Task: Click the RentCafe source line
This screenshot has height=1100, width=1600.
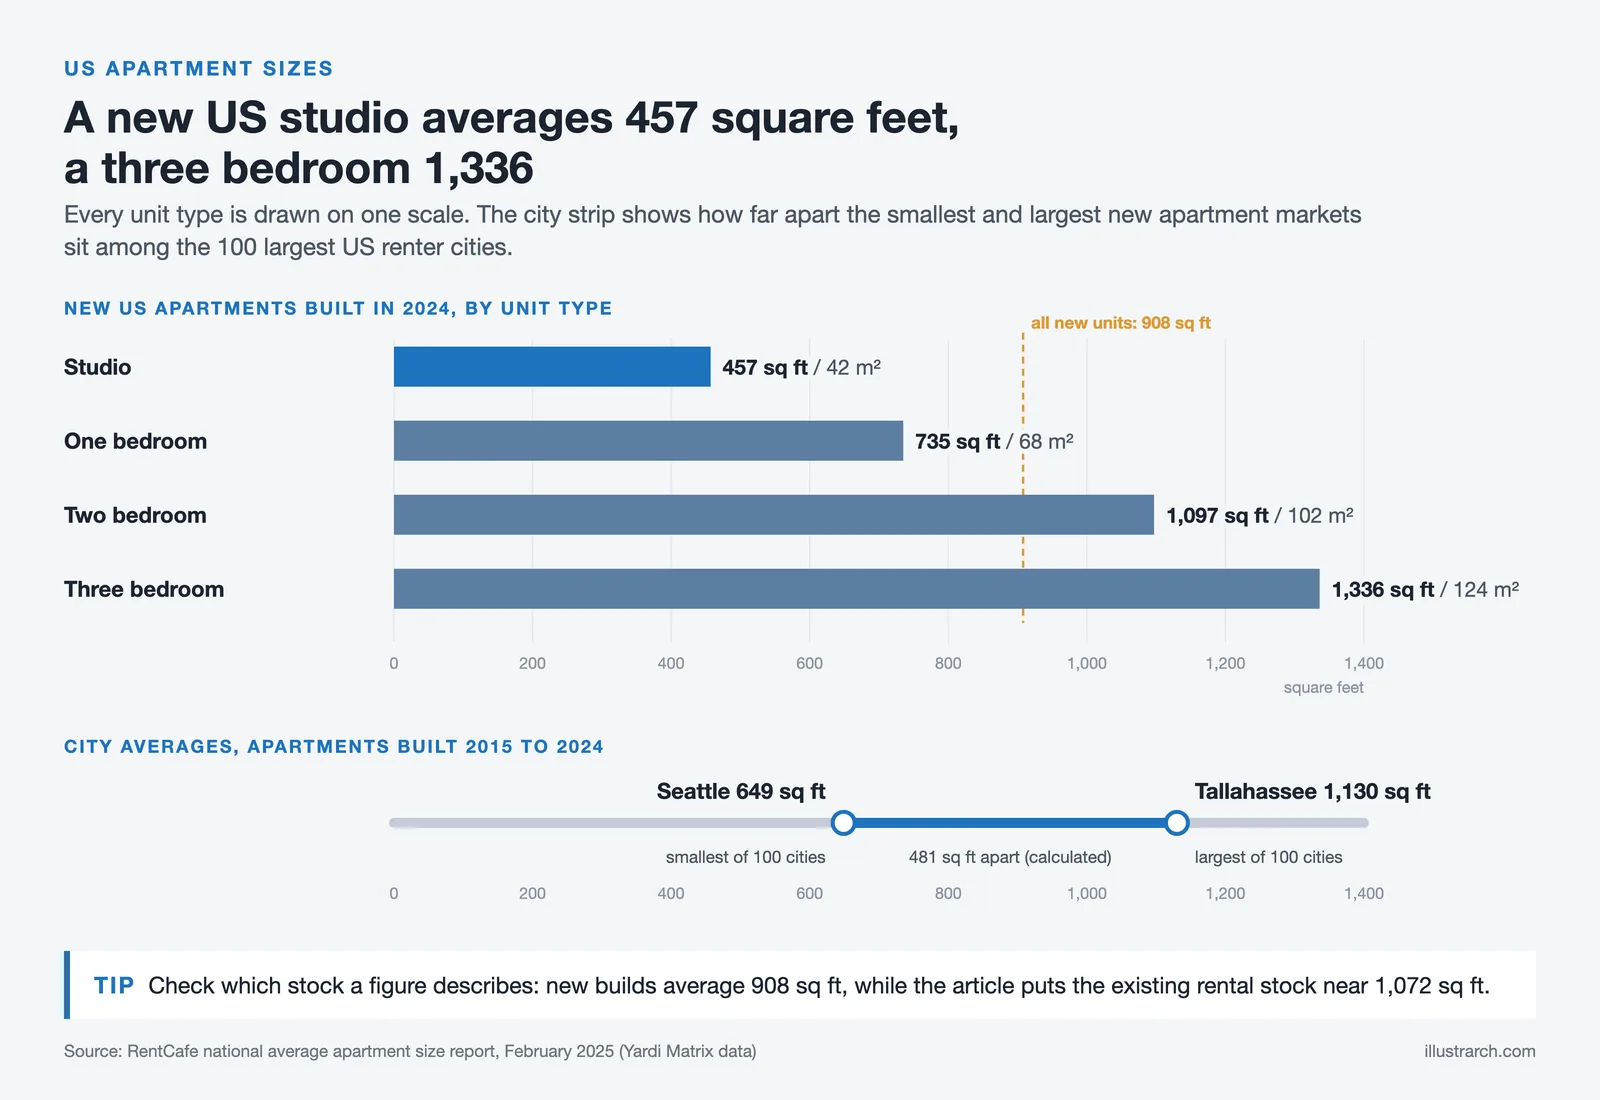Action: click(410, 1051)
